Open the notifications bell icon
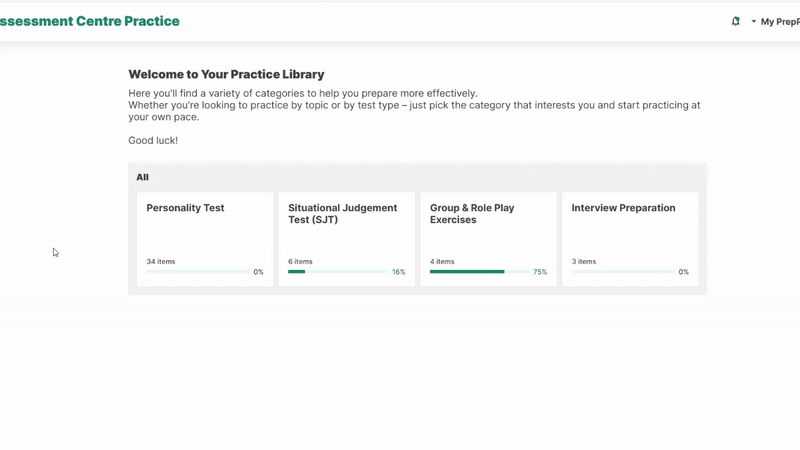 click(736, 21)
